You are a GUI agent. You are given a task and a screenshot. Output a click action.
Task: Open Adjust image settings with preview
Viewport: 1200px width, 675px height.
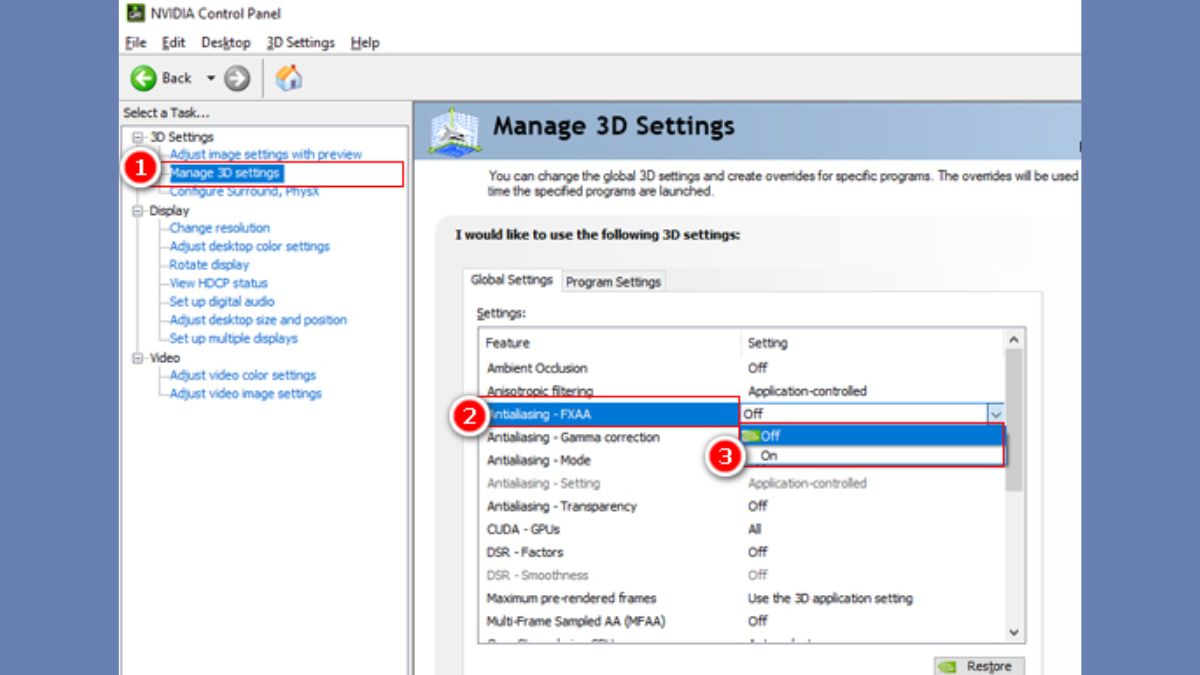click(266, 154)
